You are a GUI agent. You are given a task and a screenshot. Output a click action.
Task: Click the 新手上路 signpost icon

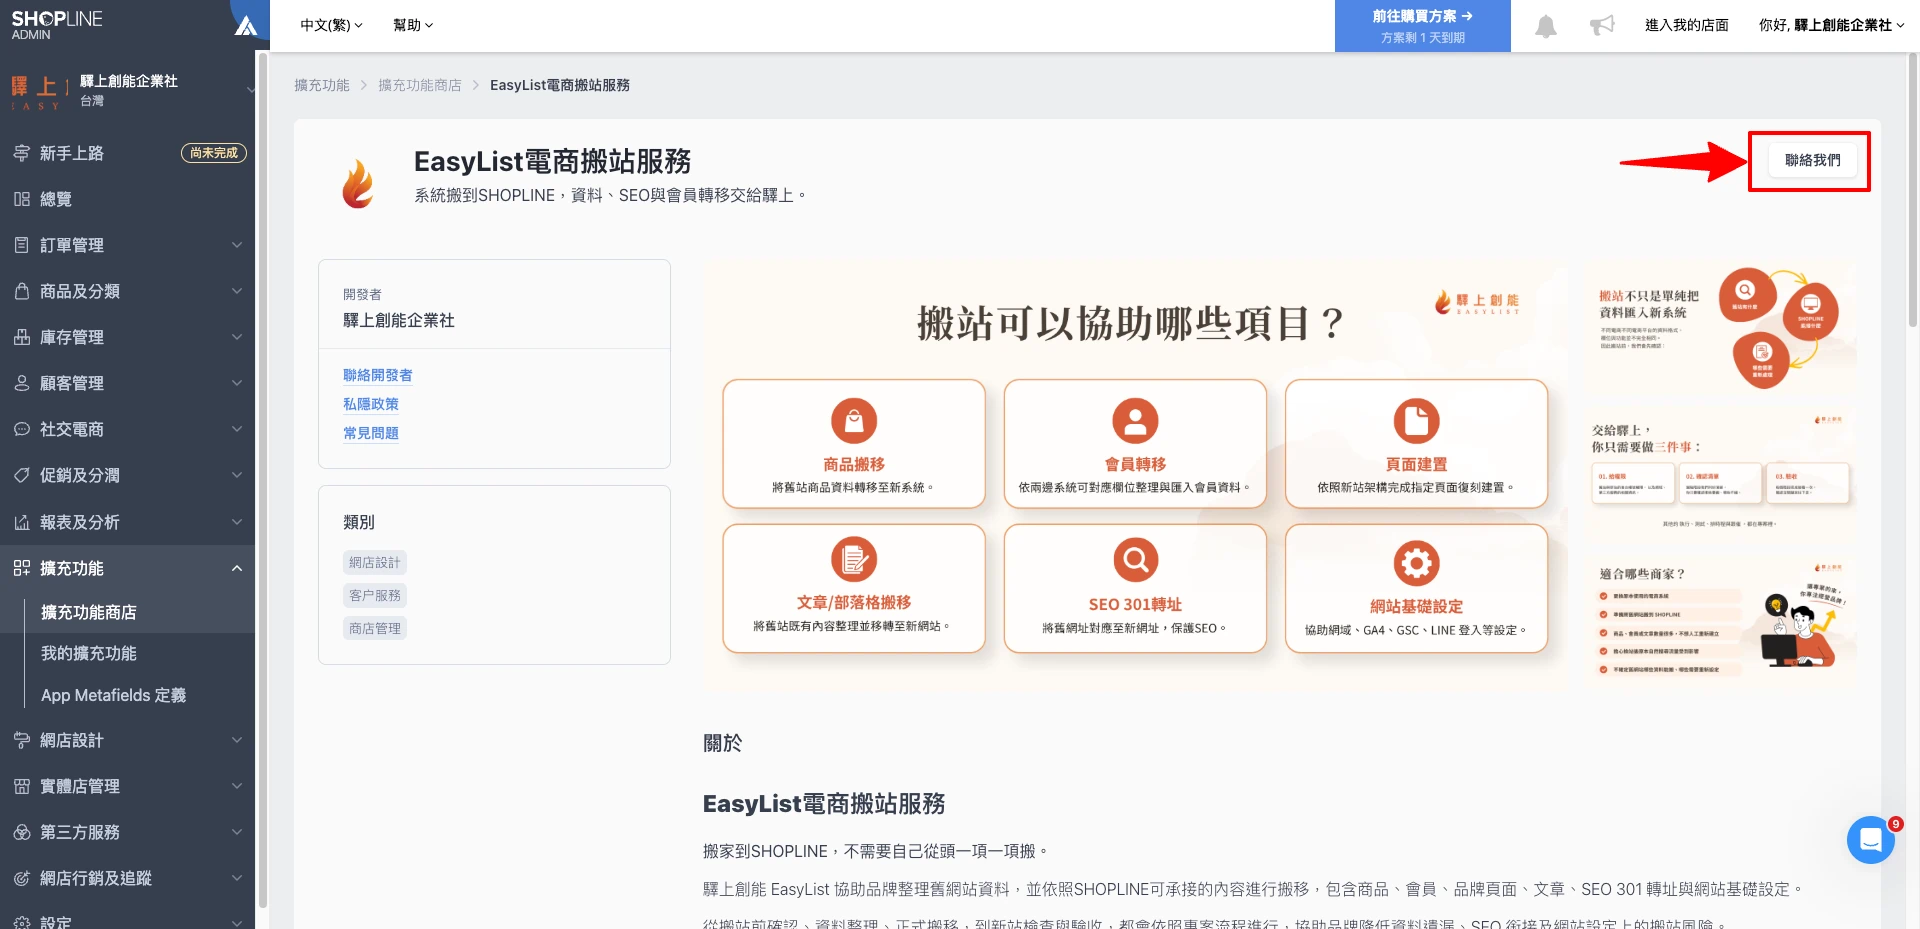tap(21, 153)
